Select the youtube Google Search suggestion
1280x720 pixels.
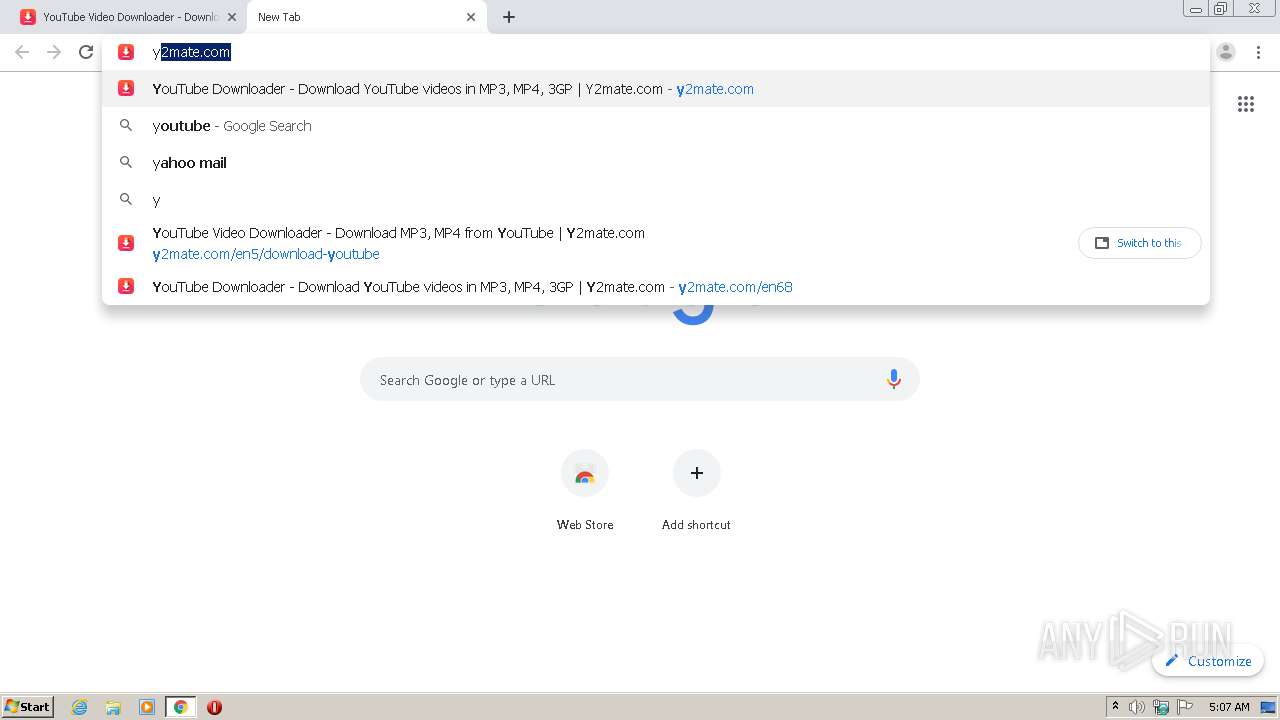[655, 126]
